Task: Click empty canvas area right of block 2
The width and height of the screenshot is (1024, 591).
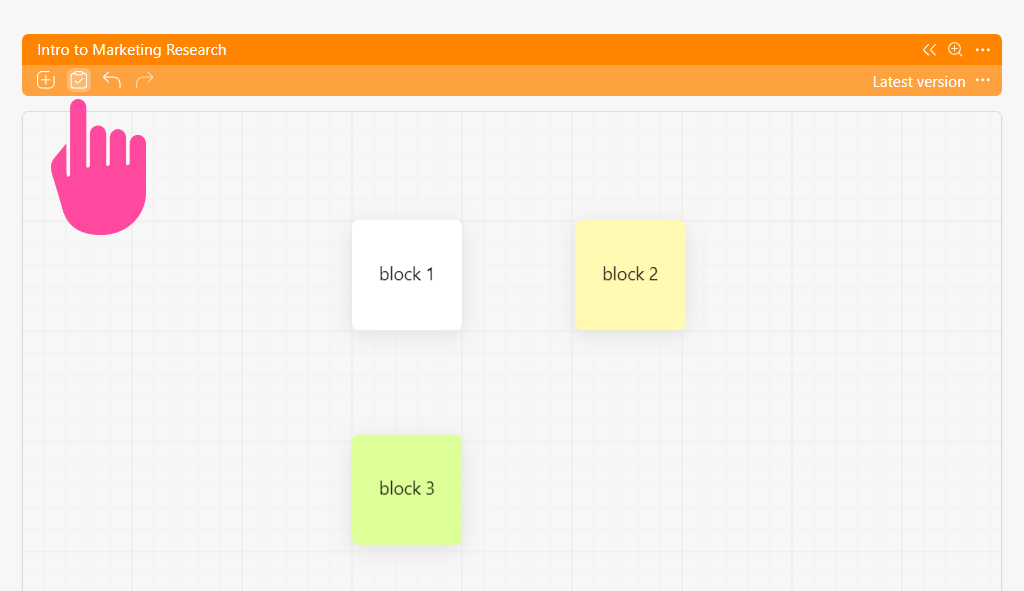Action: (842, 275)
